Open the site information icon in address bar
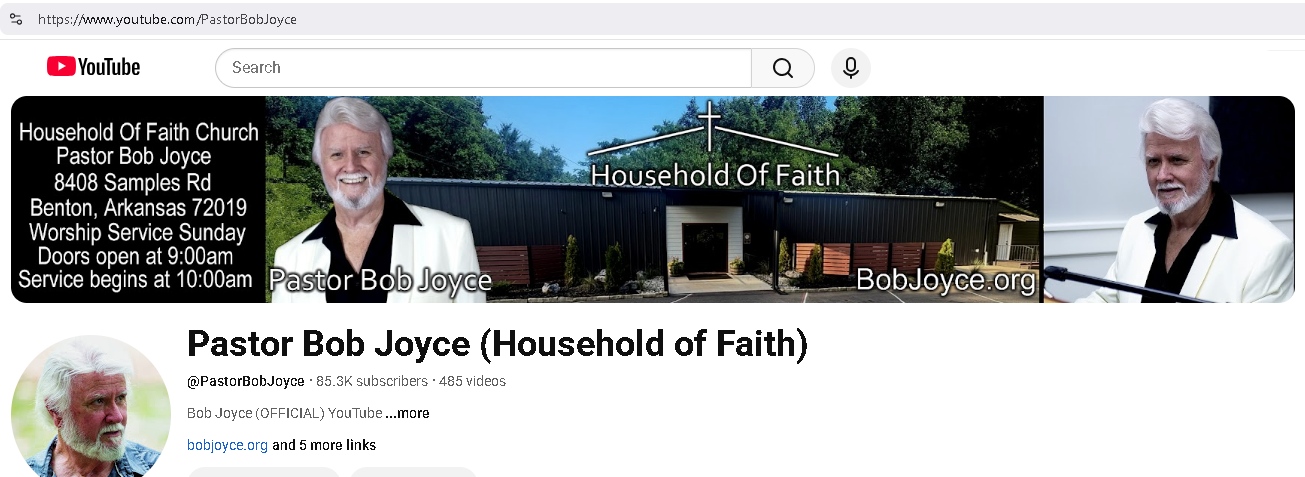 pyautogui.click(x=16, y=19)
